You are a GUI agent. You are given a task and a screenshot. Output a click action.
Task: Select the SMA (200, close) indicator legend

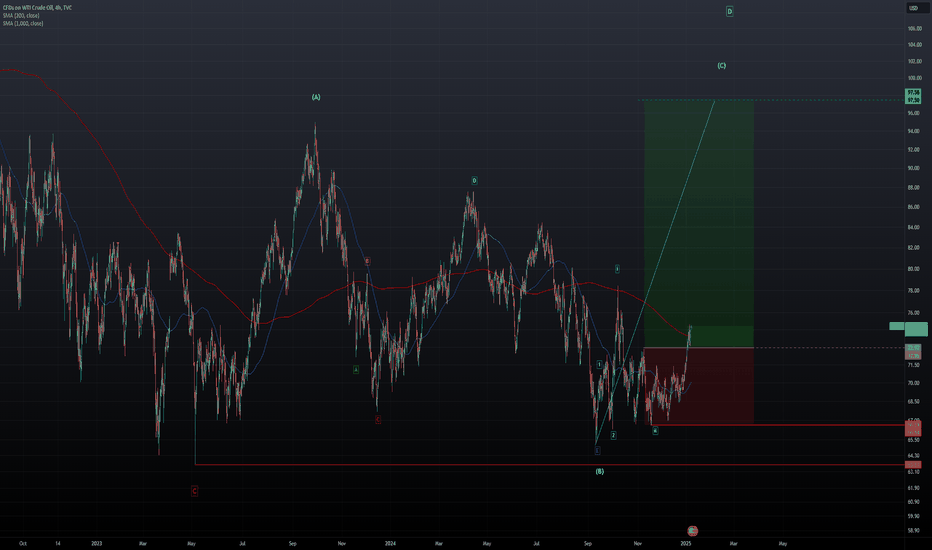point(21,15)
